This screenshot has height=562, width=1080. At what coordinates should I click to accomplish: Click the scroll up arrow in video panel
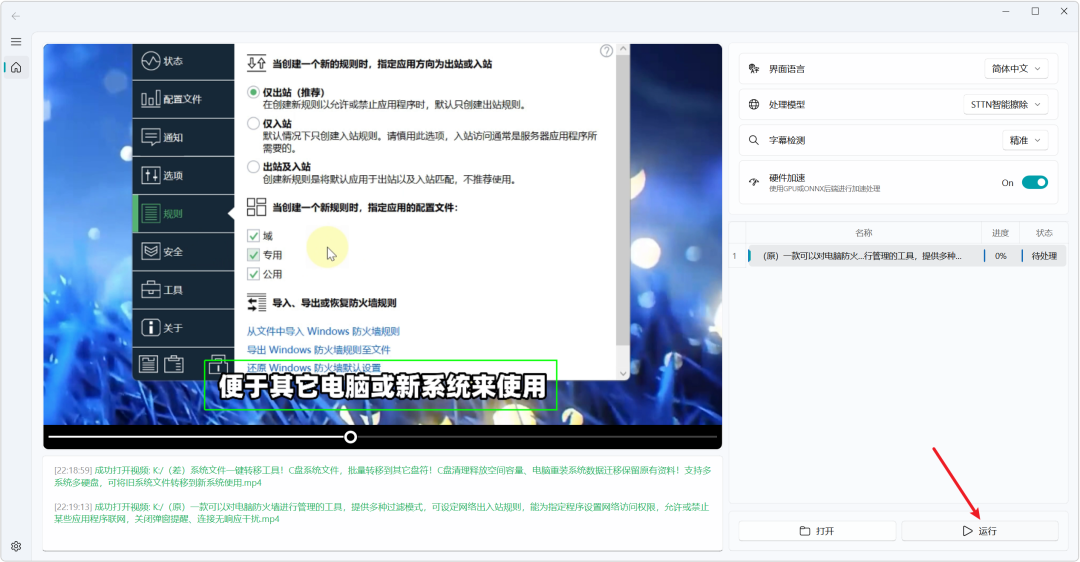623,50
